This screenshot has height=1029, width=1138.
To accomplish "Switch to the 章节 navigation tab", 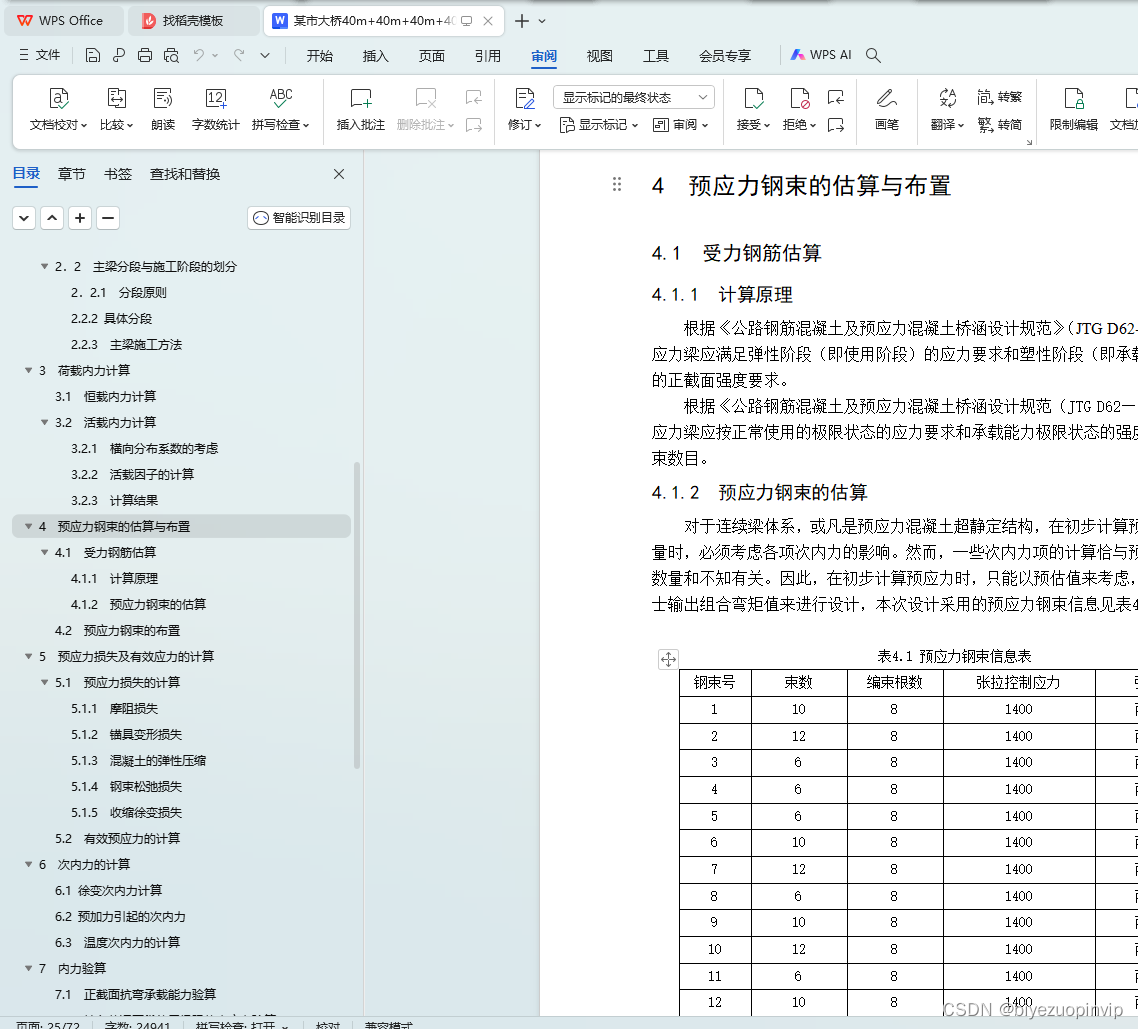I will point(71,174).
